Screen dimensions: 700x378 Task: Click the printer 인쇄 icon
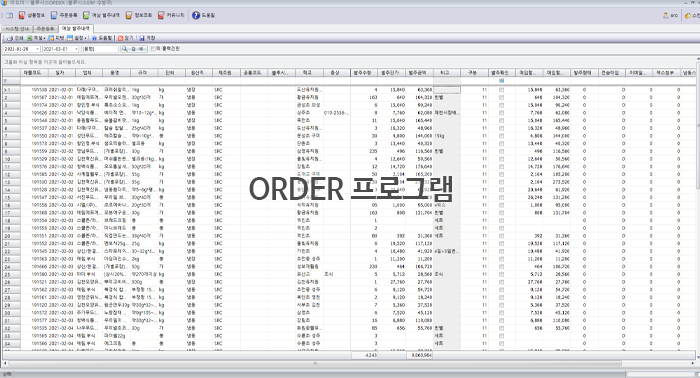[10, 38]
